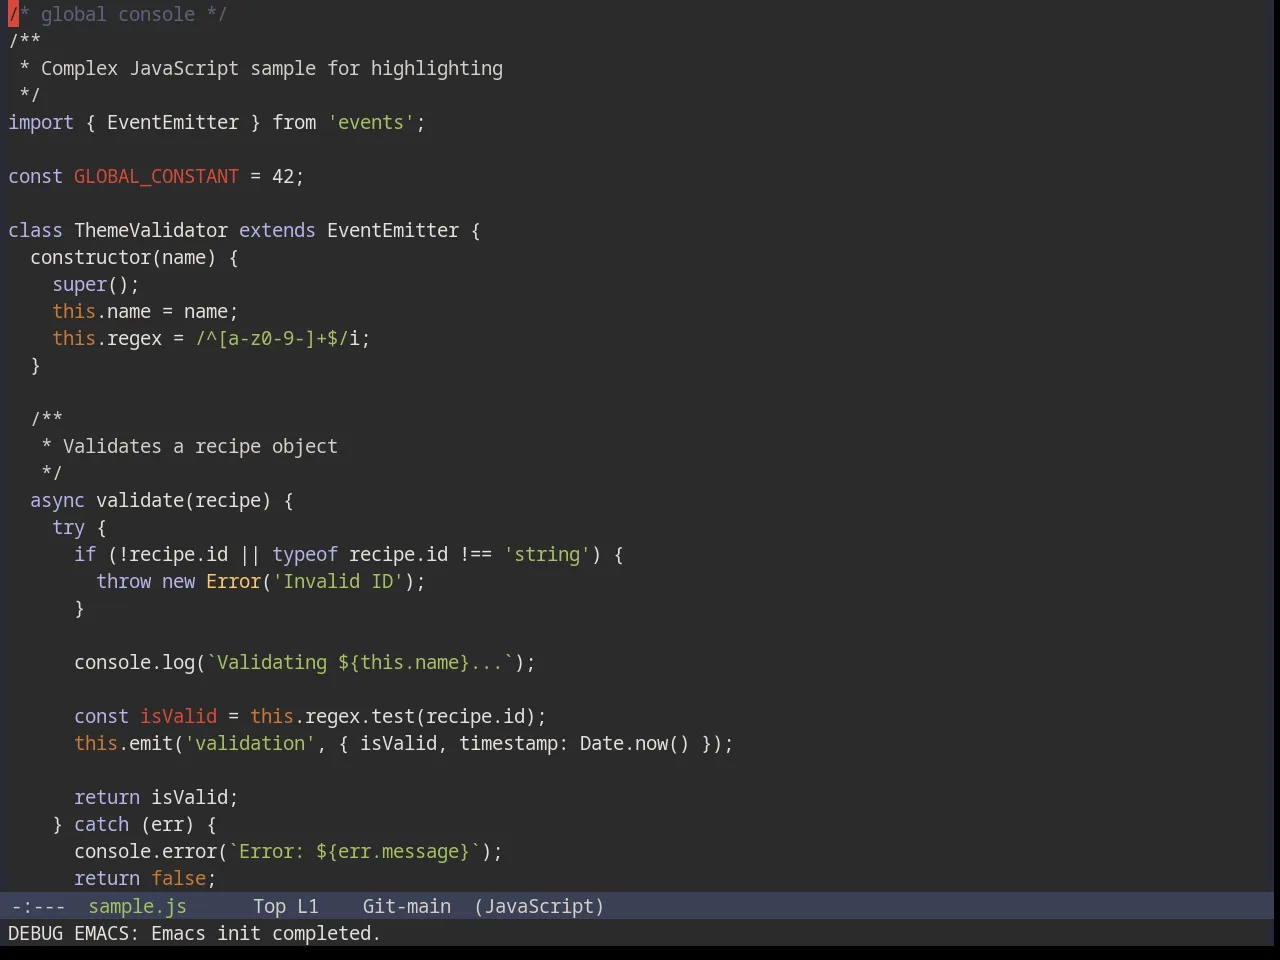Click the validate(recipe) method name
Screen dimensions: 1280x960
183,500
